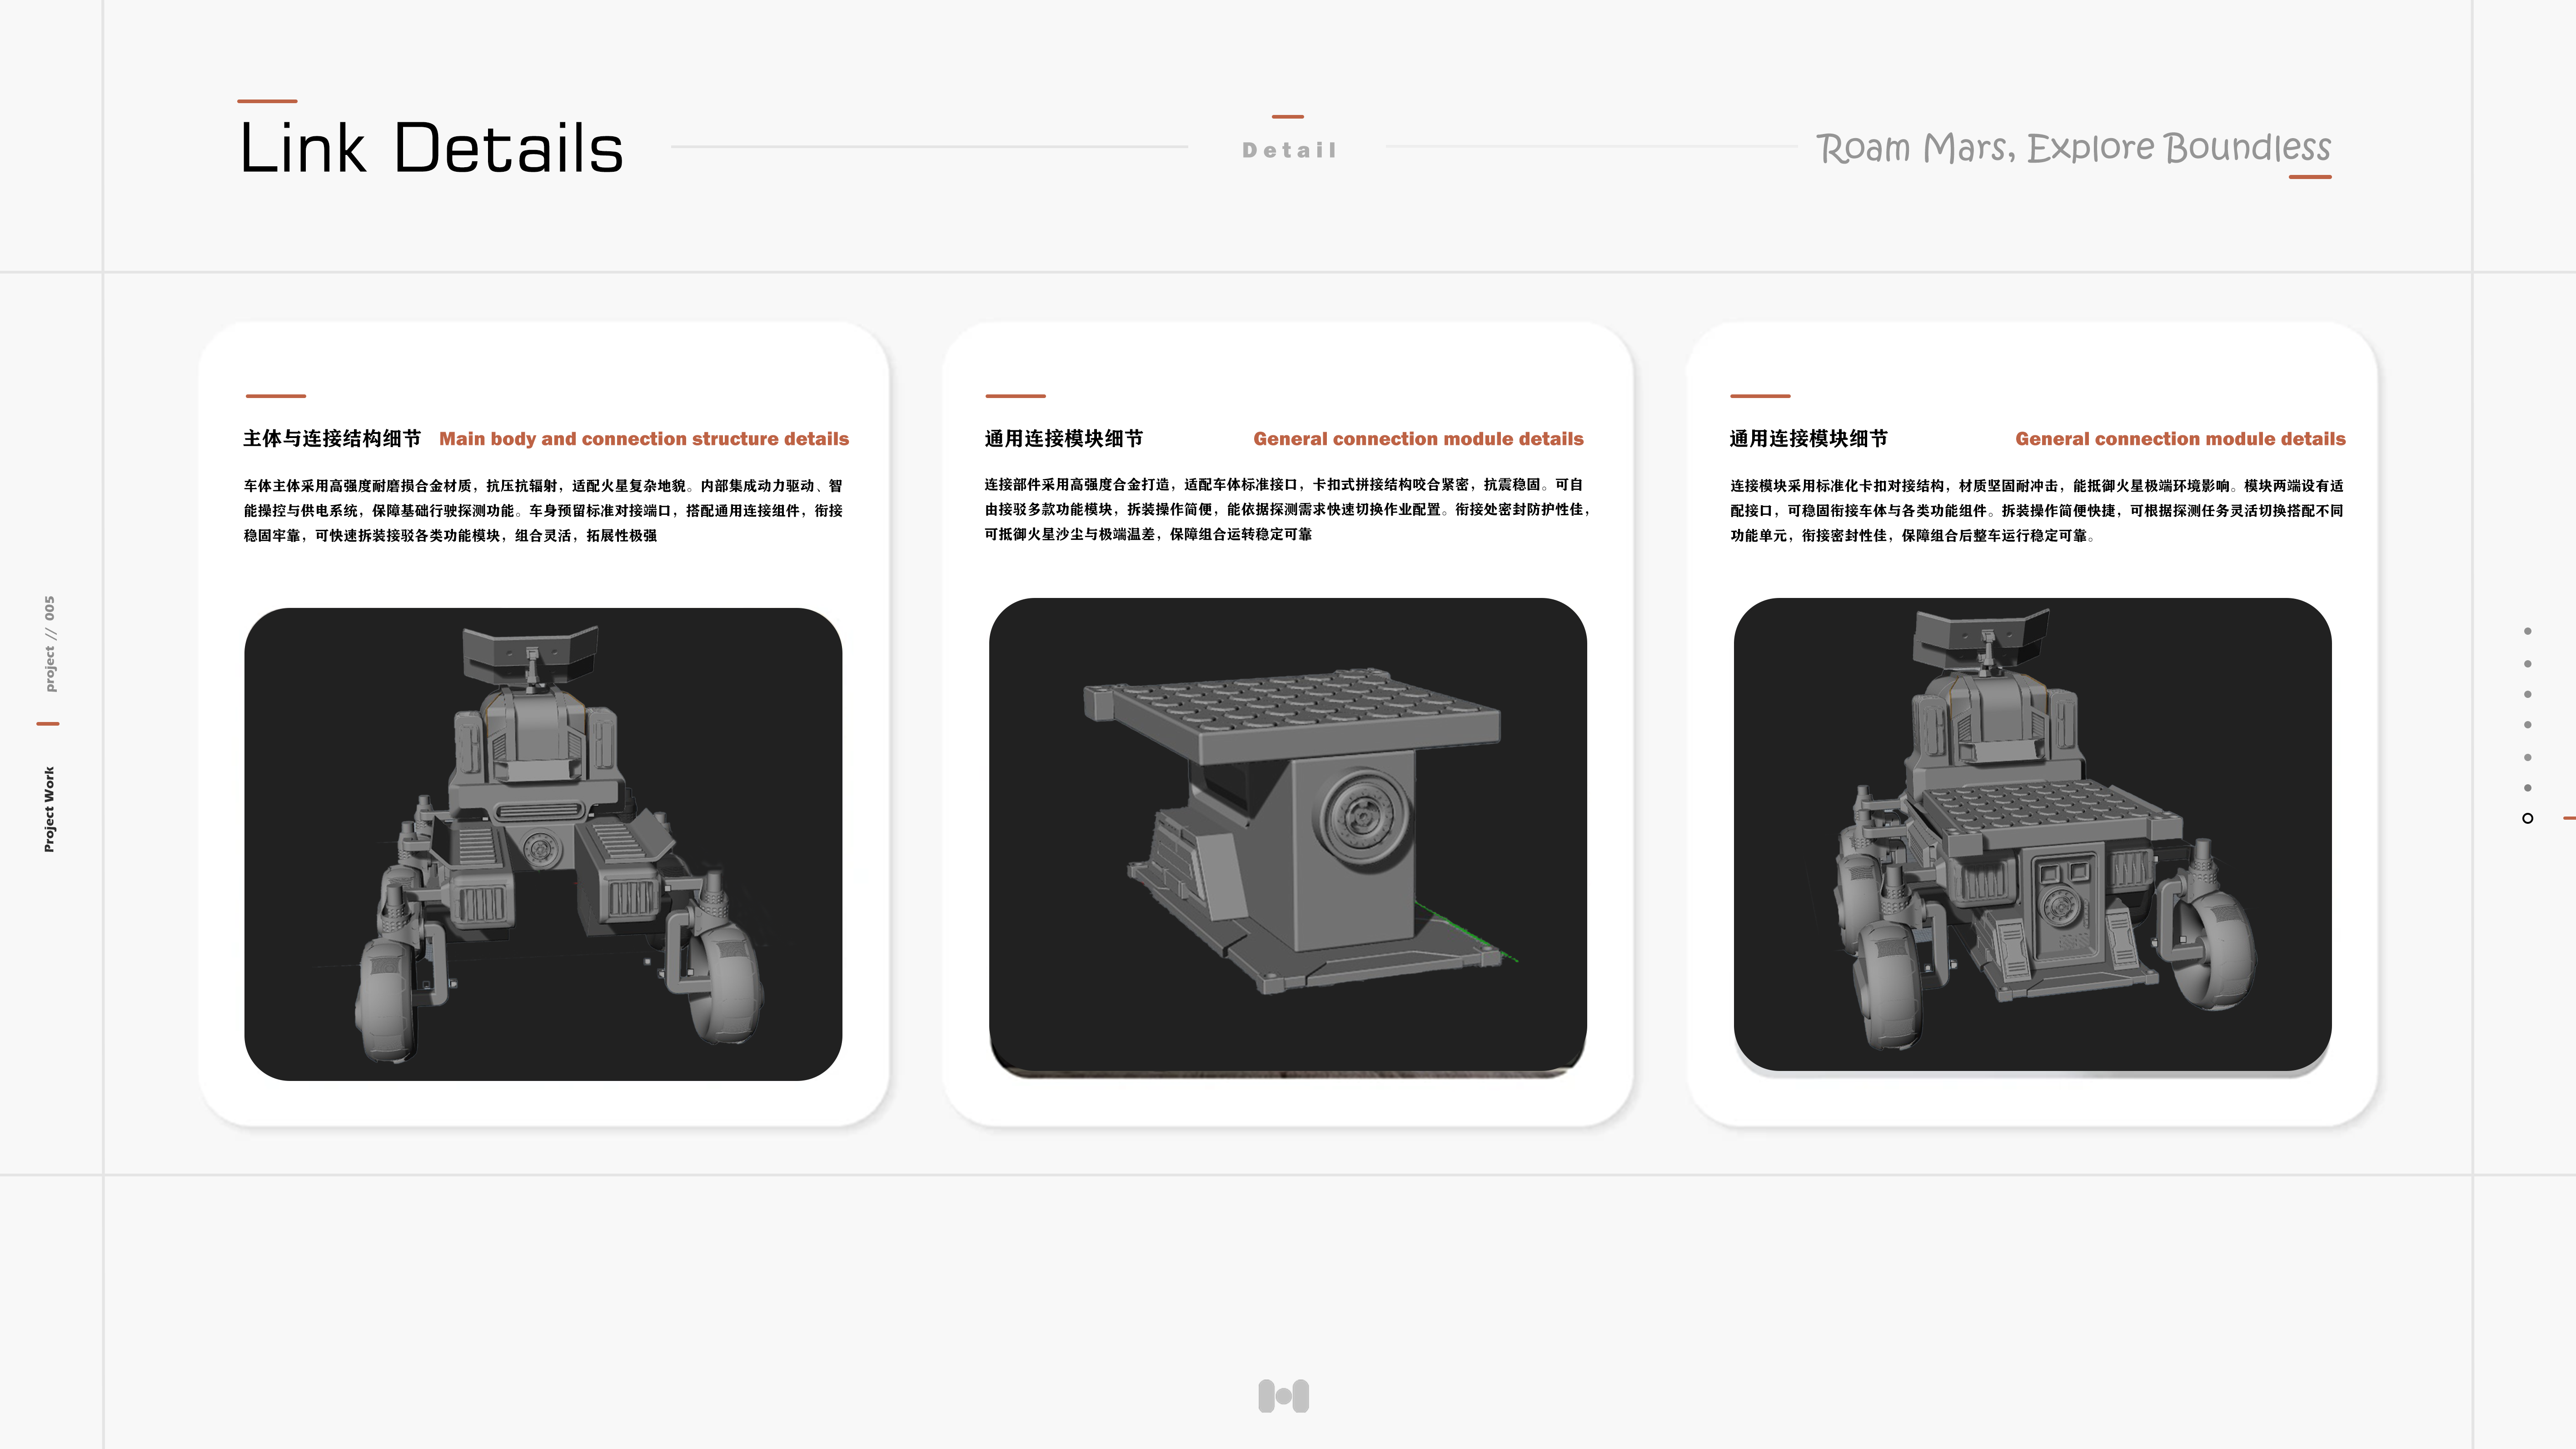Select the hollow active page indicator dot
Viewport: 2576px width, 1449px height.
[2528, 818]
